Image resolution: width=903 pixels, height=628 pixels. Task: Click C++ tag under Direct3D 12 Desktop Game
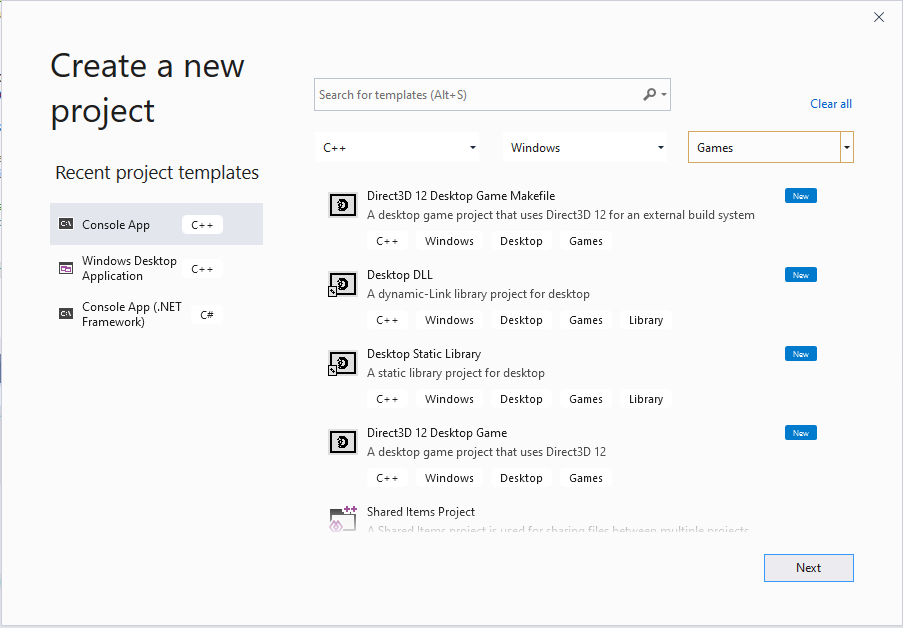click(x=387, y=478)
